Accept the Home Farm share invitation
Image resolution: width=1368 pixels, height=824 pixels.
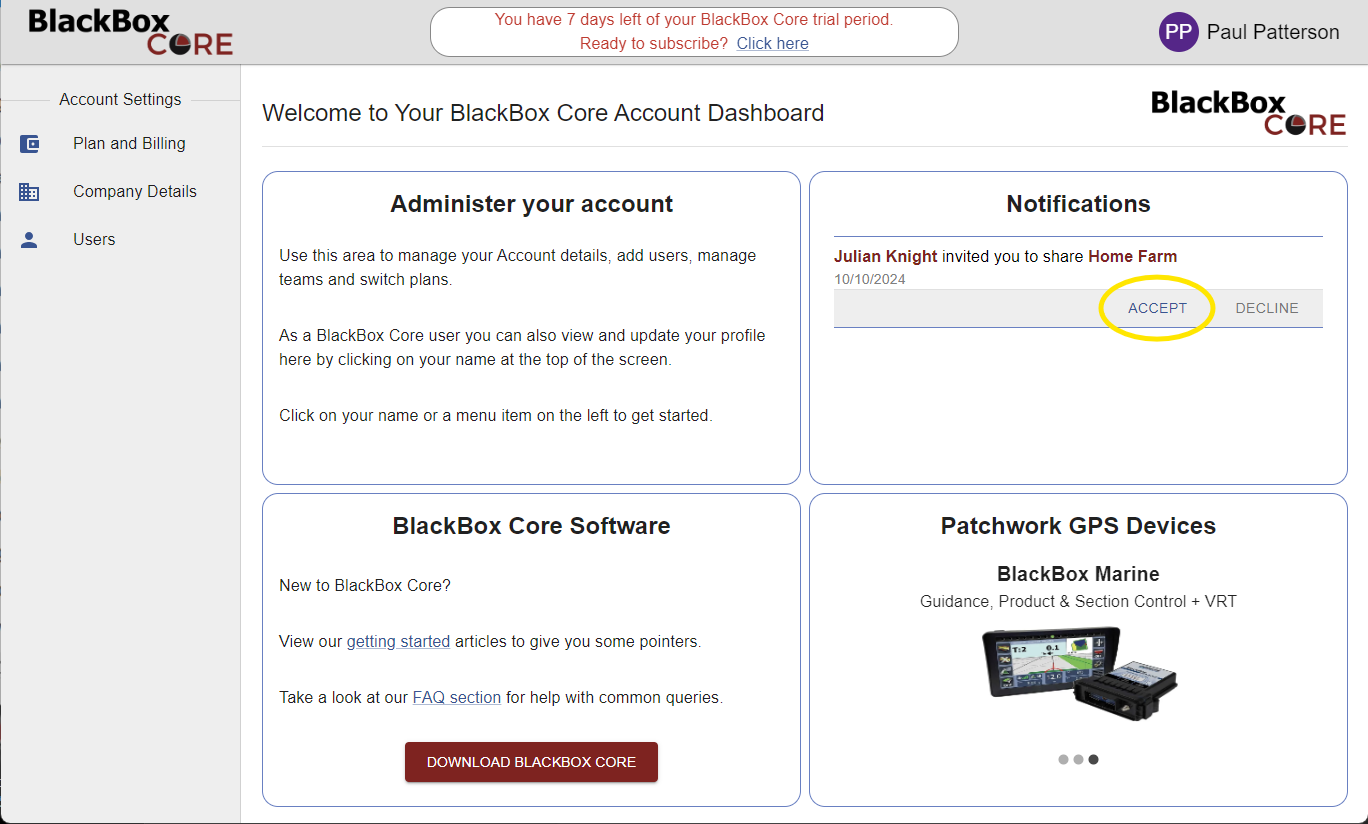(1157, 308)
